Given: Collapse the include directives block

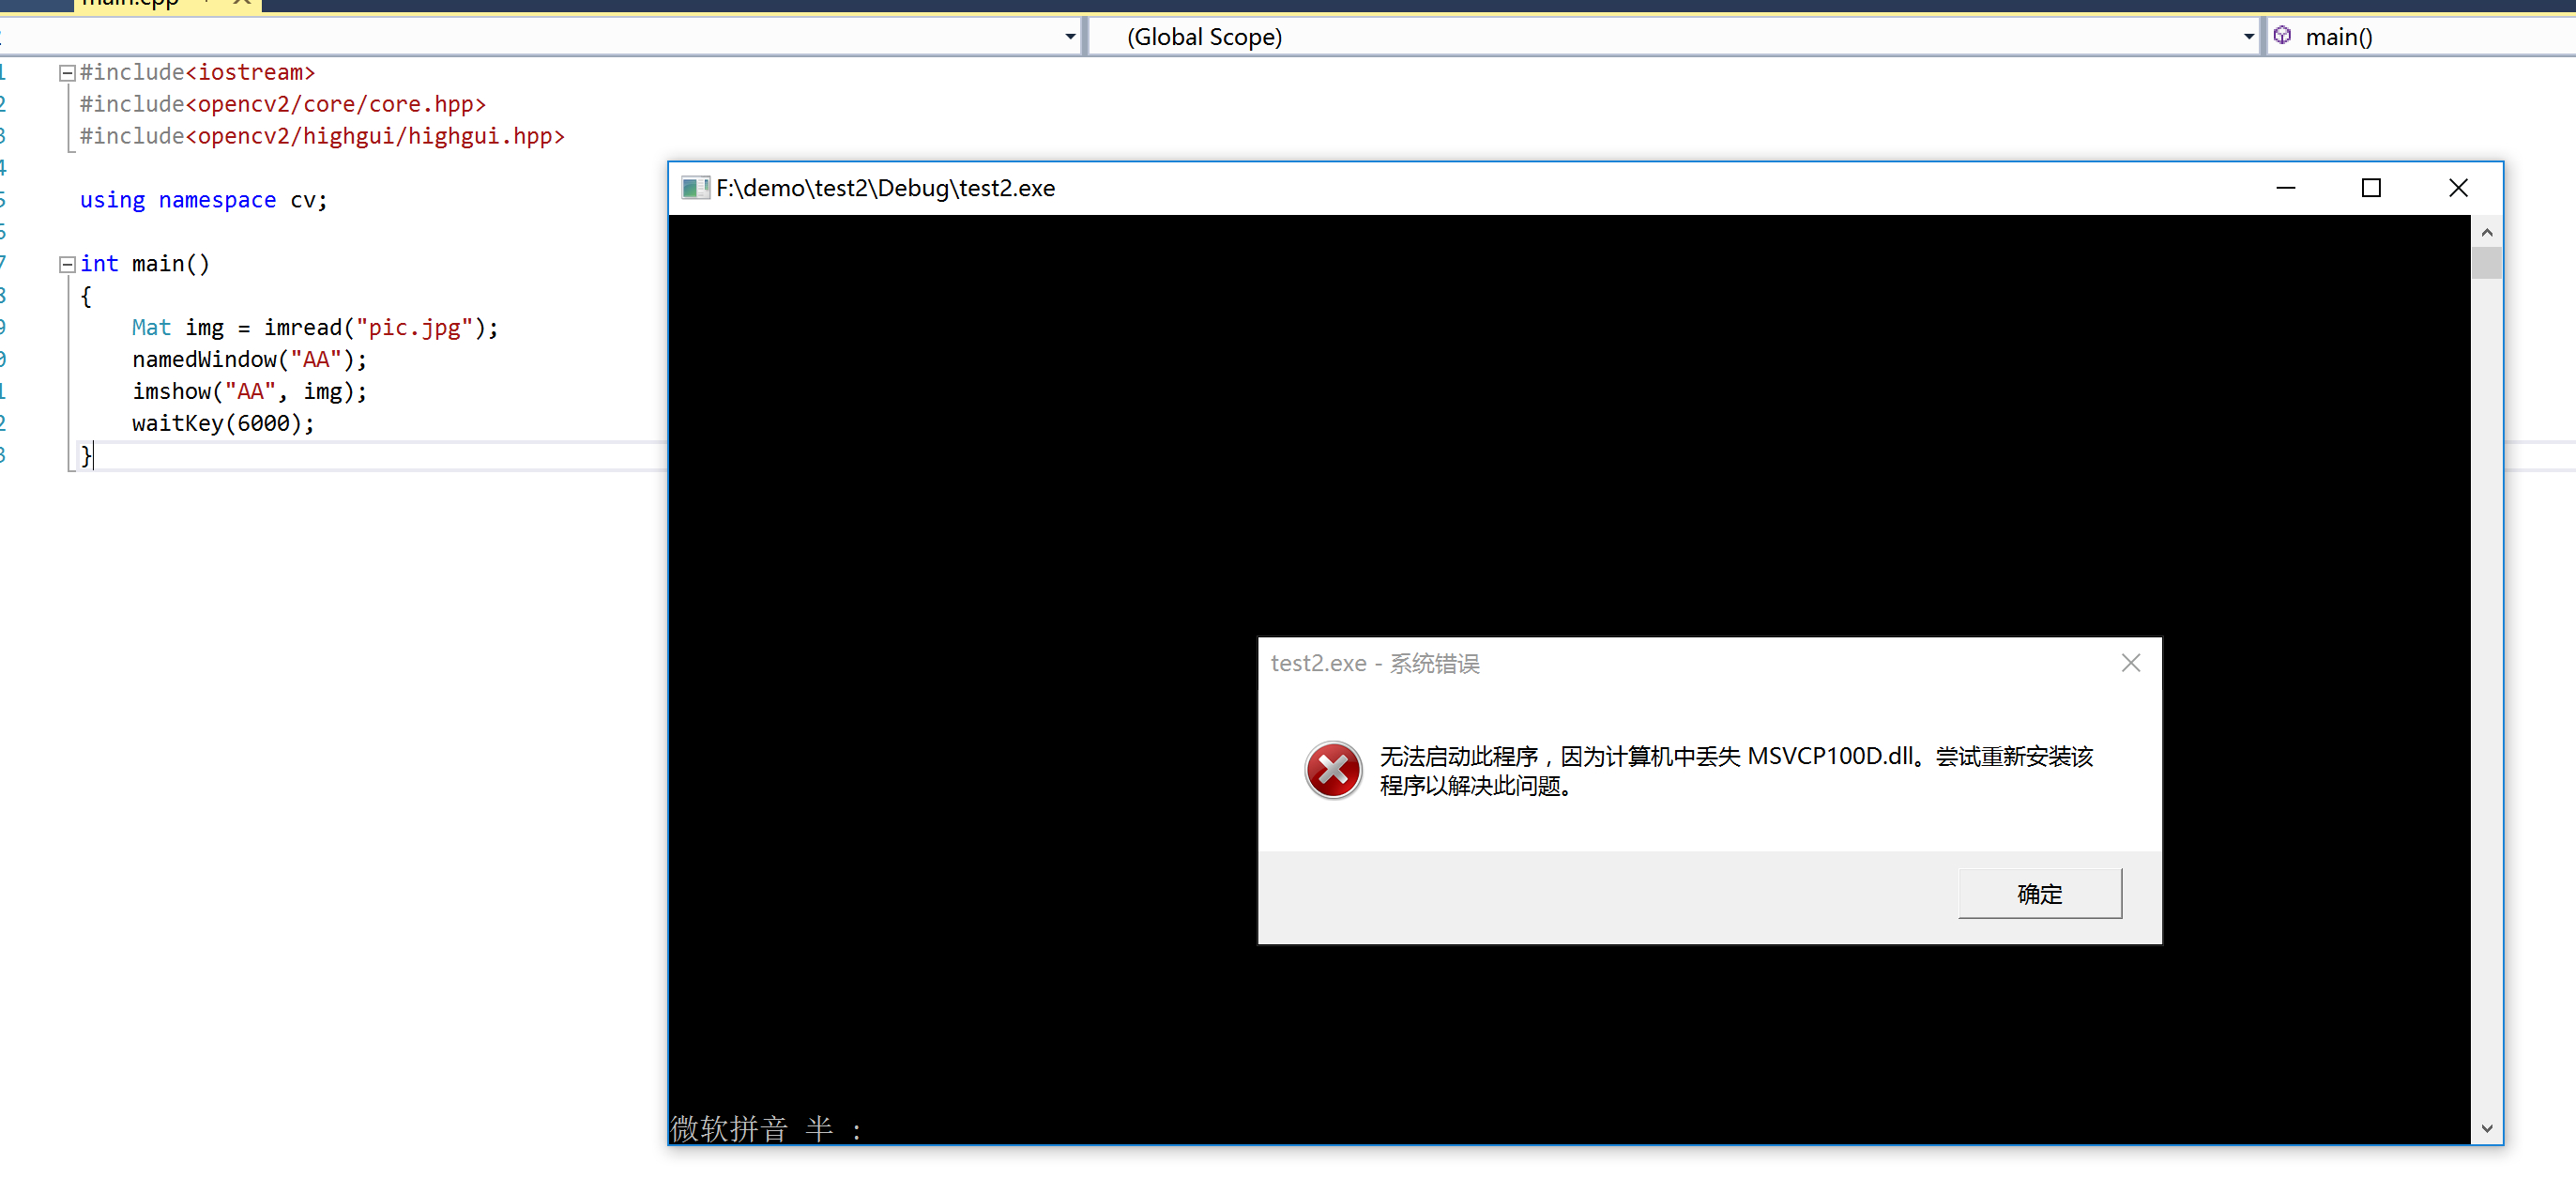Looking at the screenshot, I should point(67,73).
